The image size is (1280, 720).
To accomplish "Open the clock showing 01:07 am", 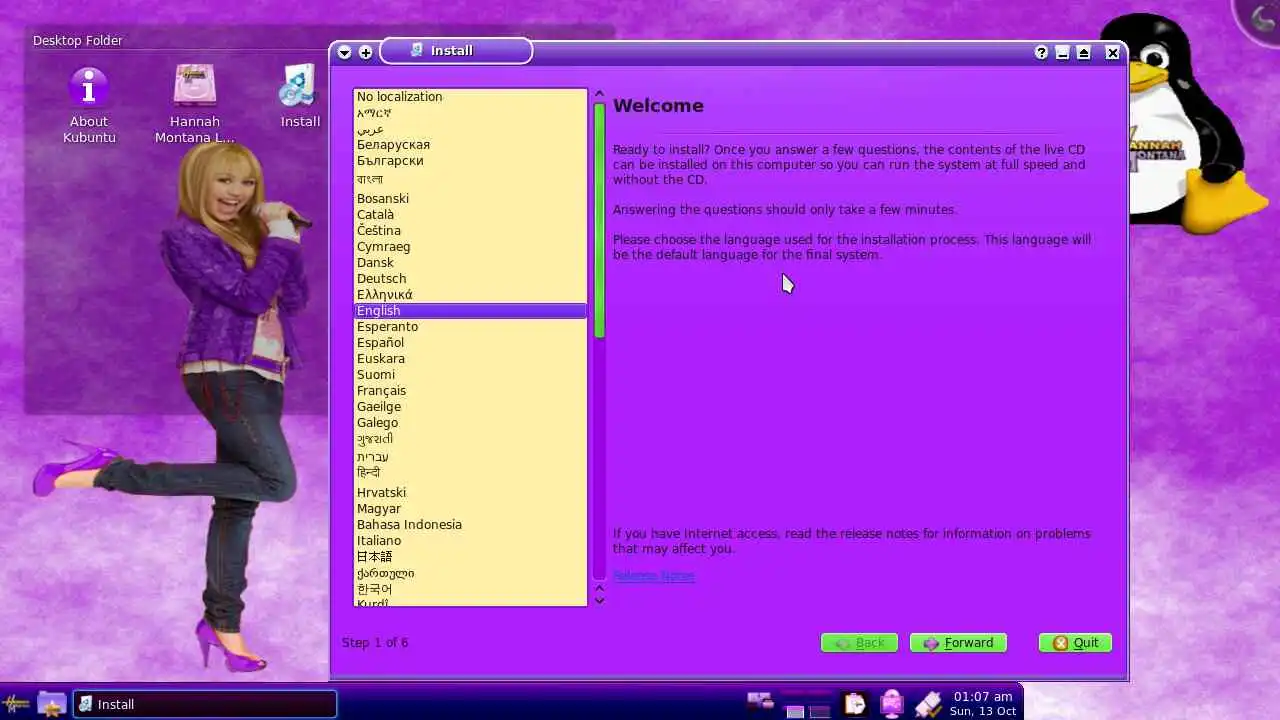I will [x=983, y=704].
